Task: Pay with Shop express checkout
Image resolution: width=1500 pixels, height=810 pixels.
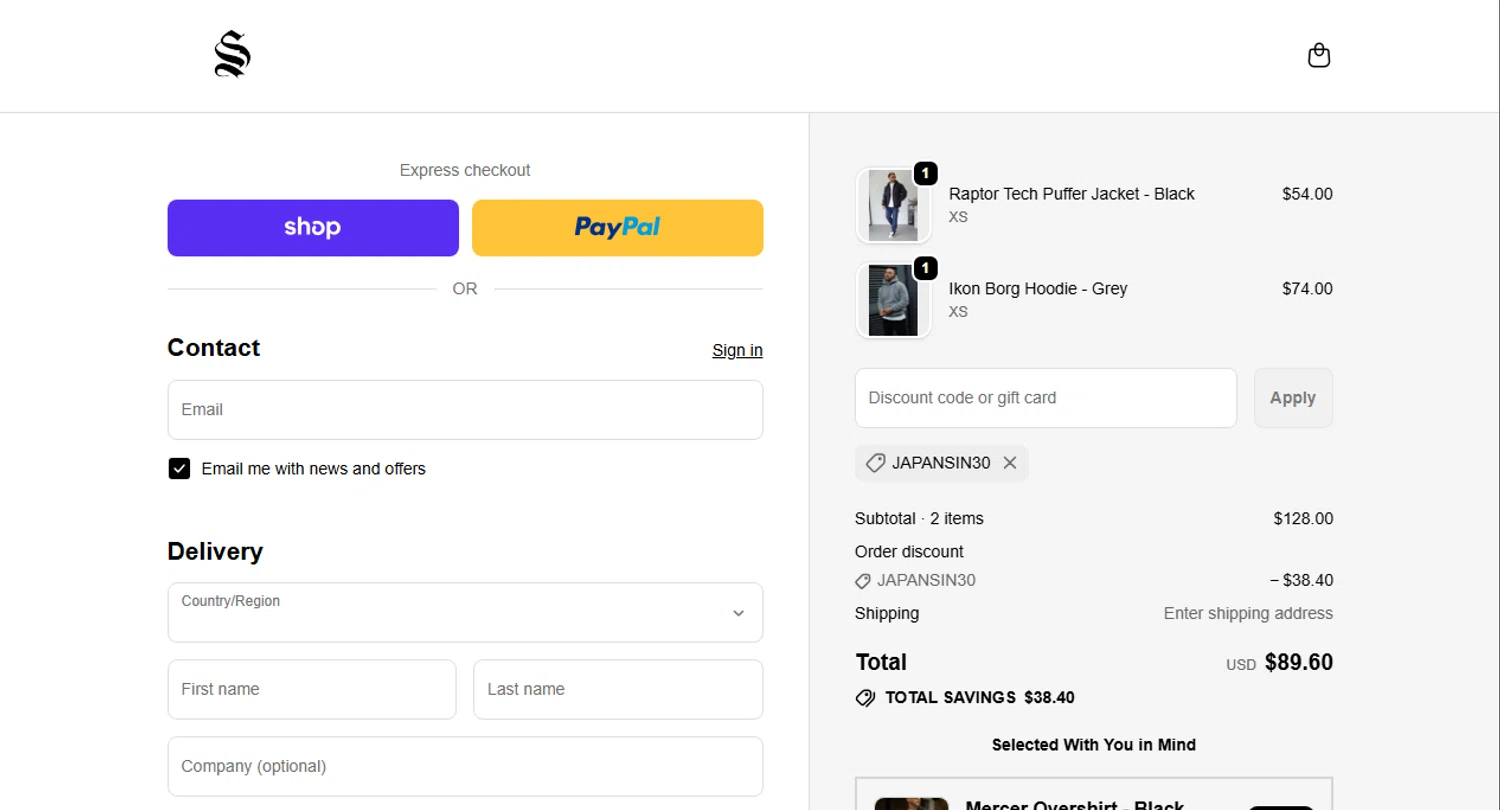Action: click(x=313, y=228)
